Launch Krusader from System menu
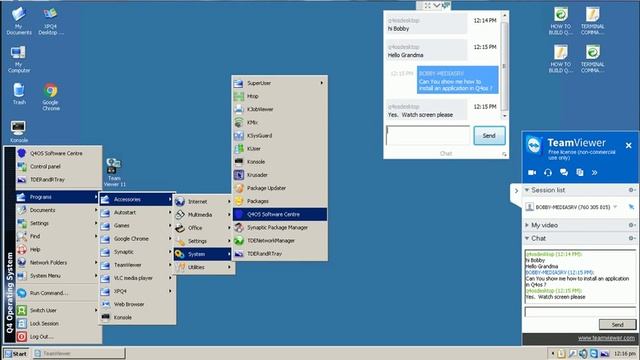Viewport: 640px width, 360px height. [x=280, y=175]
